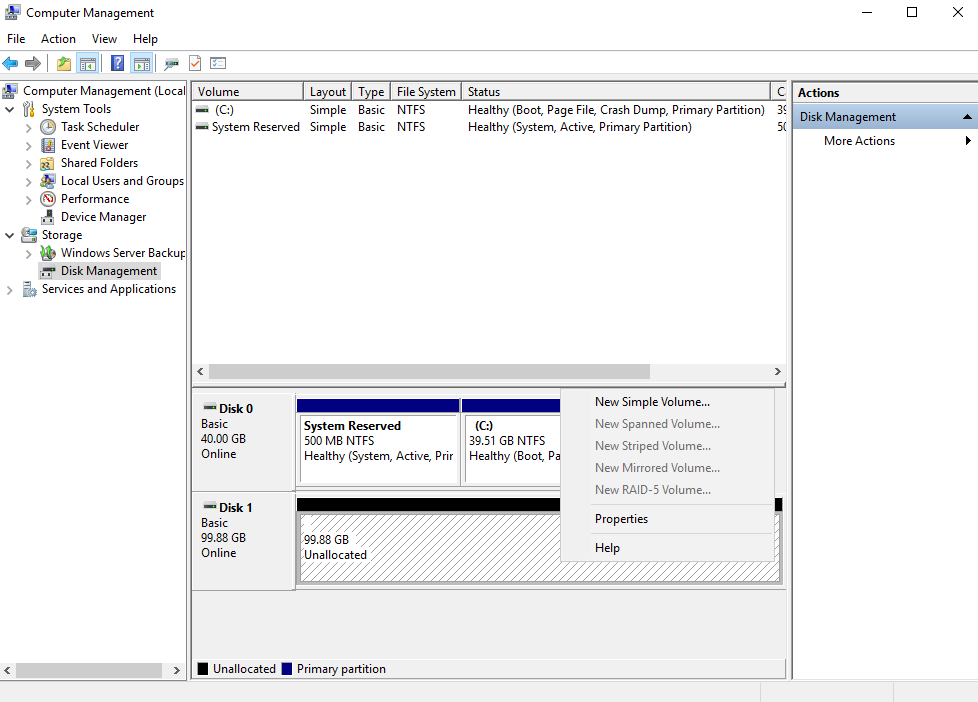
Task: Expand the Performance node
Action: (x=28, y=200)
